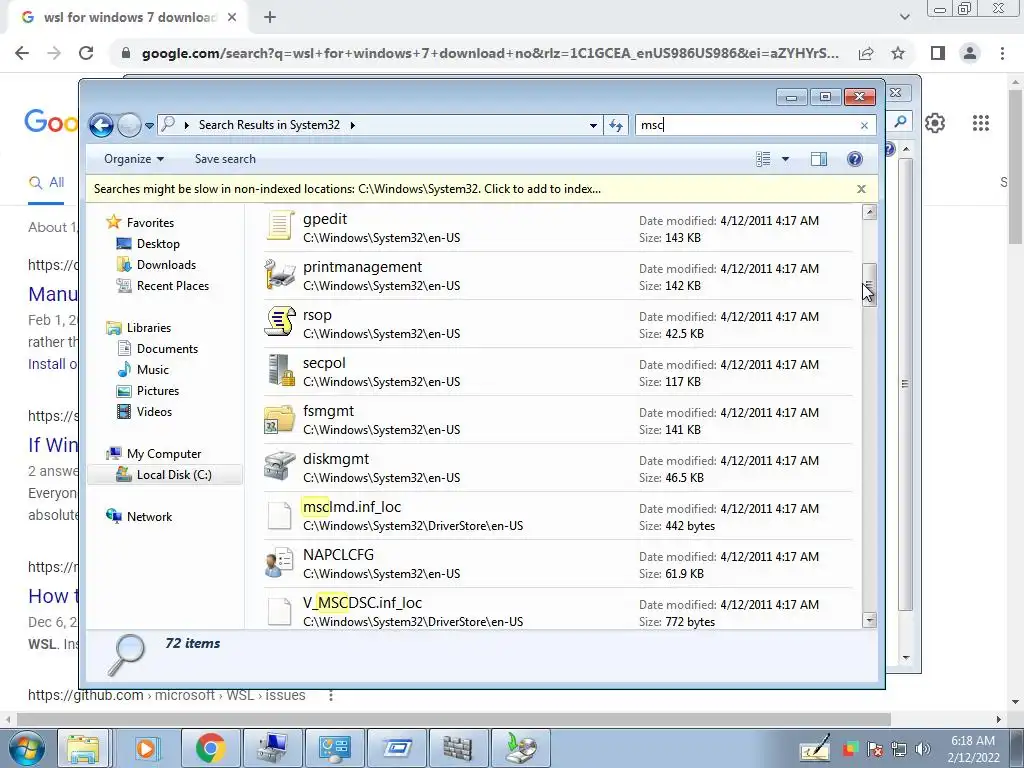This screenshot has width=1024, height=768.
Task: Open Google settings gear icon
Action: pyautogui.click(x=935, y=123)
